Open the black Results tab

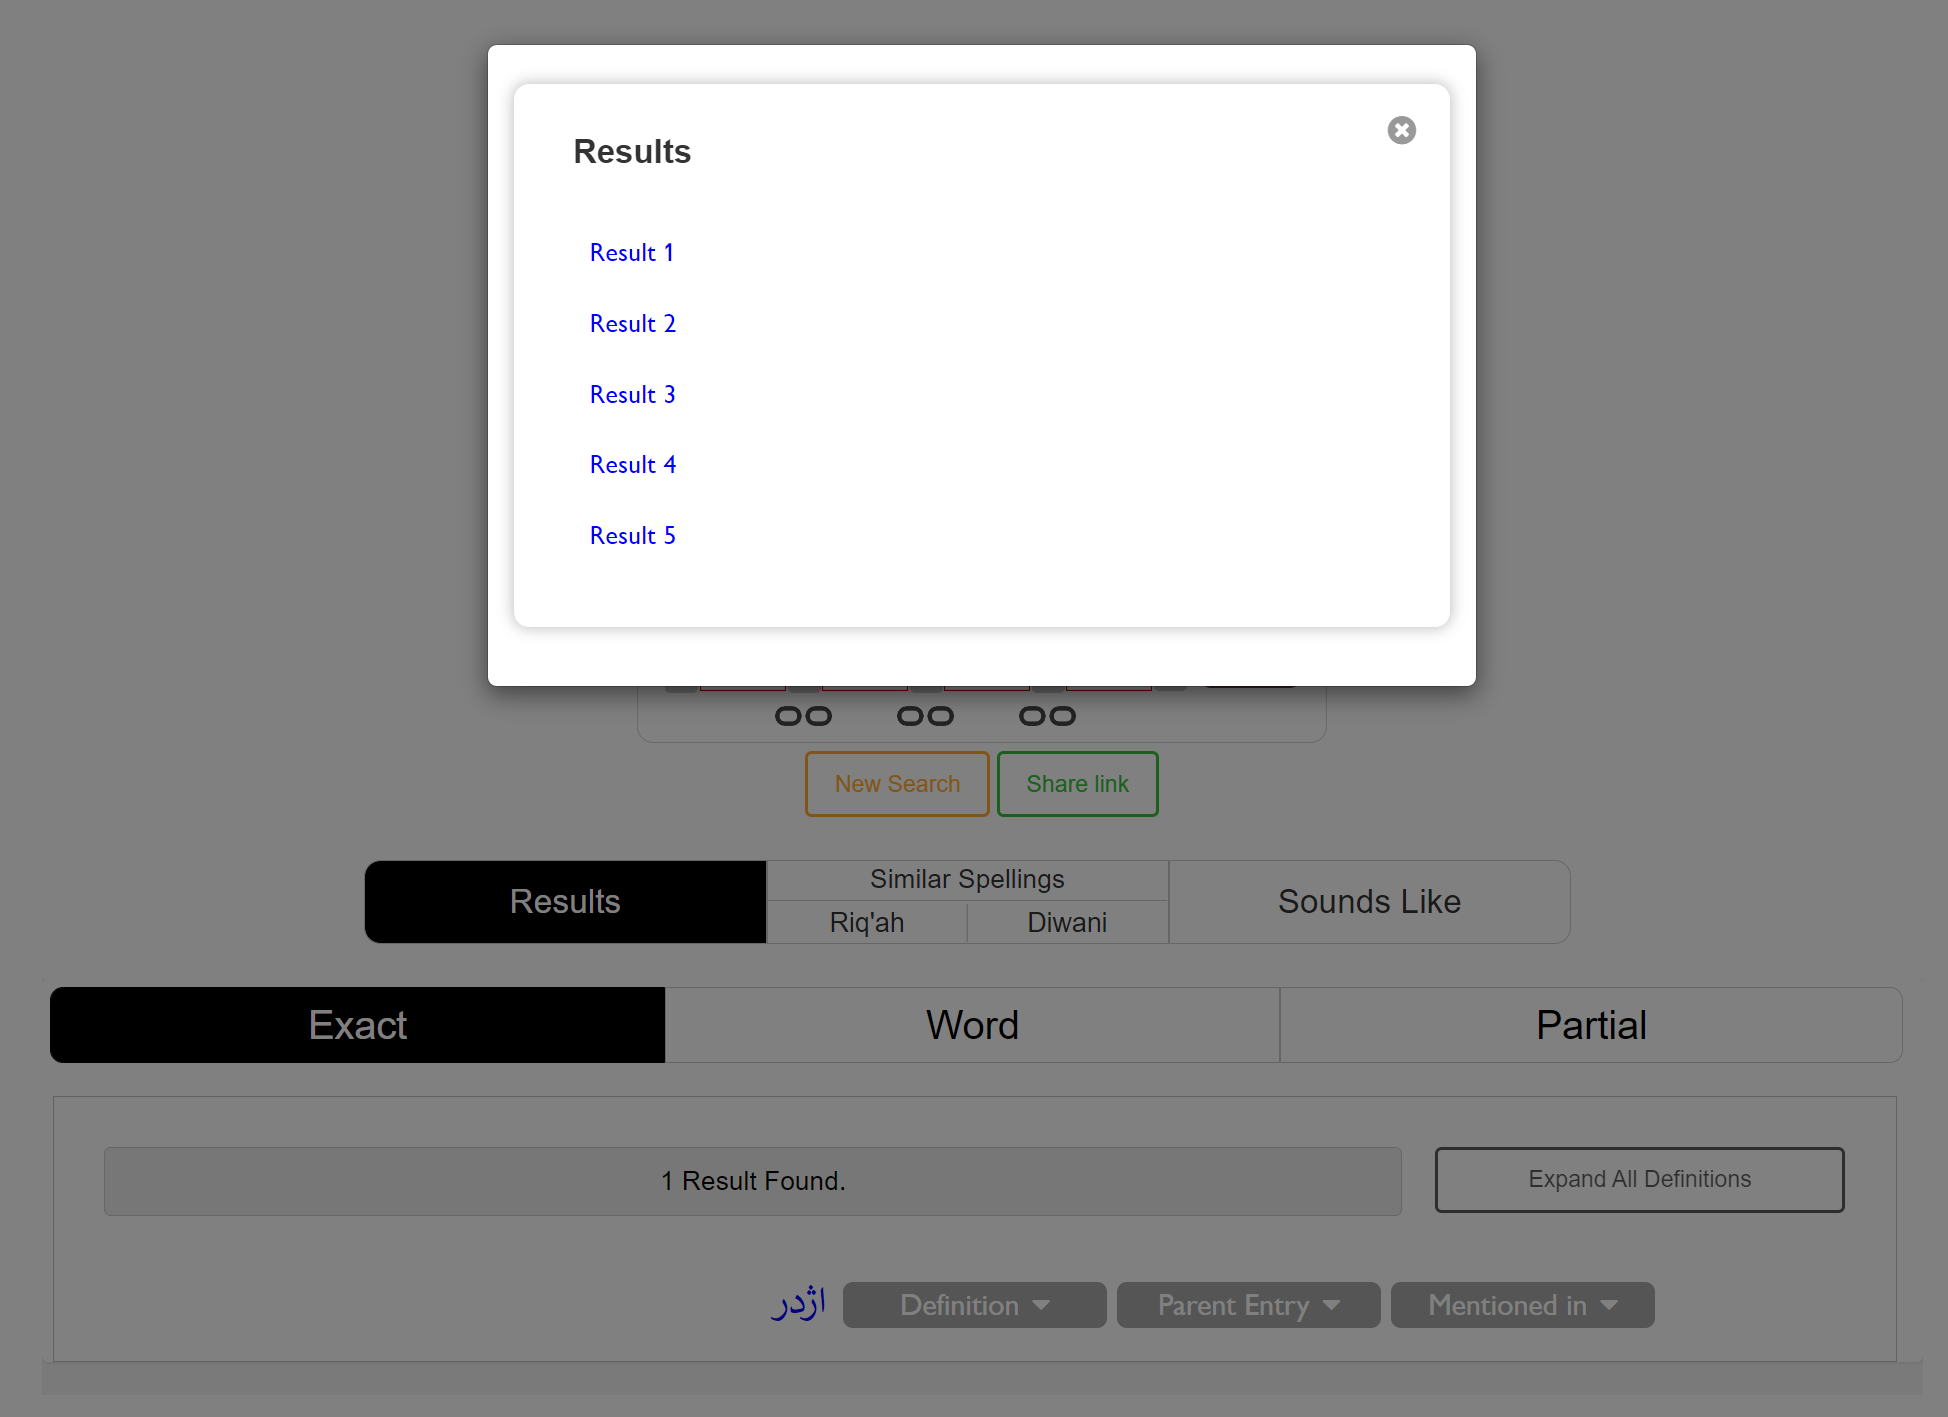[565, 902]
